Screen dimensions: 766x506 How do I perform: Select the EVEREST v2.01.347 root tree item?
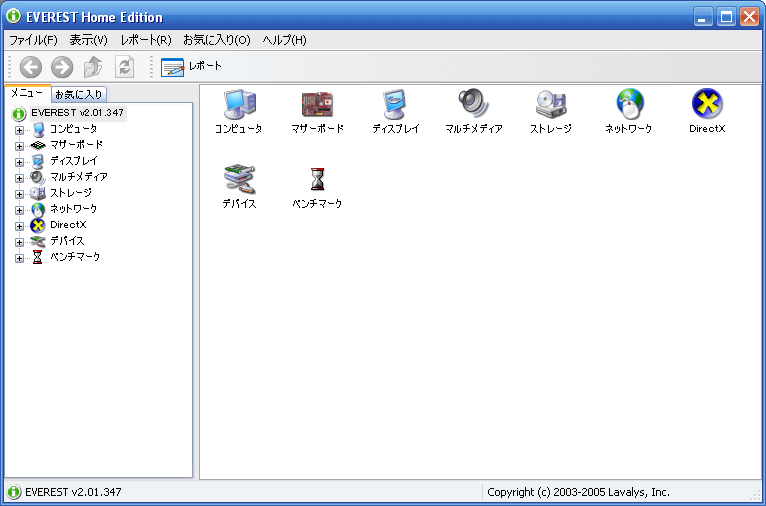point(78,113)
